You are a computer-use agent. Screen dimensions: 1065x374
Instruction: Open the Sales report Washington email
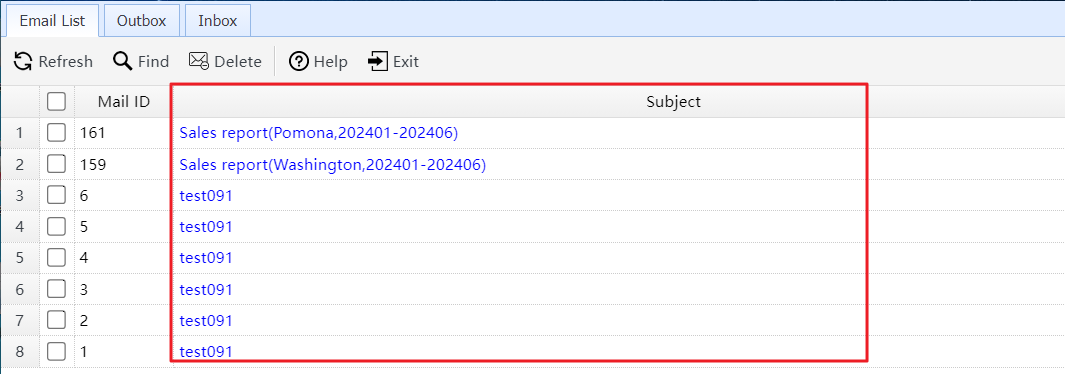(333, 164)
